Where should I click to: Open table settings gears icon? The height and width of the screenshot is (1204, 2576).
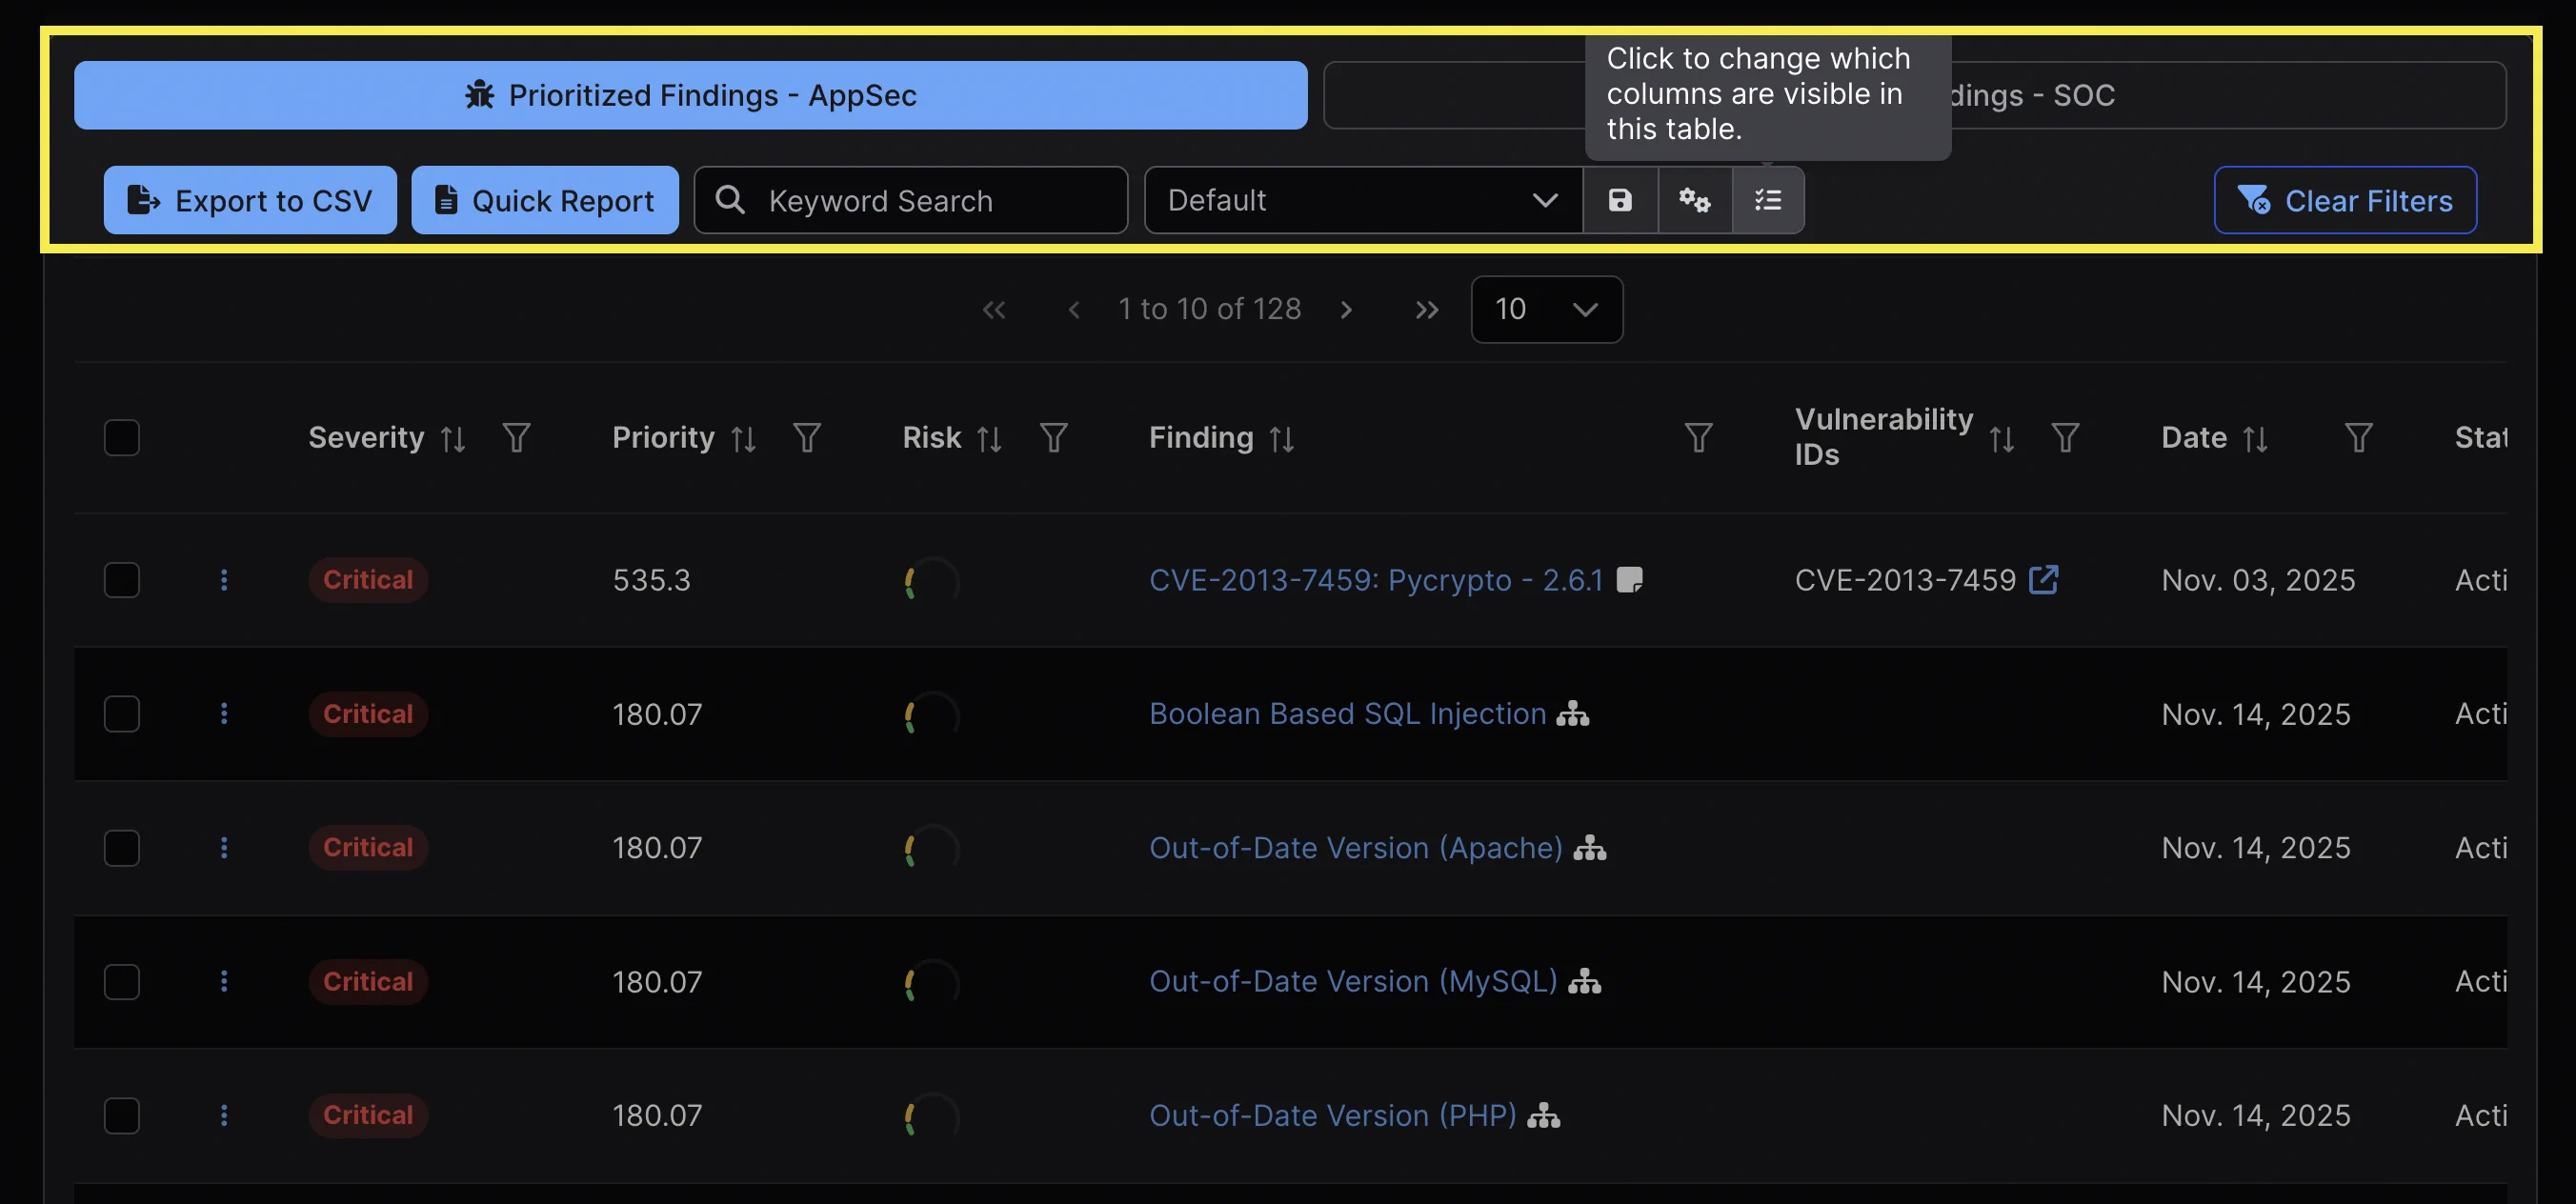(1694, 200)
